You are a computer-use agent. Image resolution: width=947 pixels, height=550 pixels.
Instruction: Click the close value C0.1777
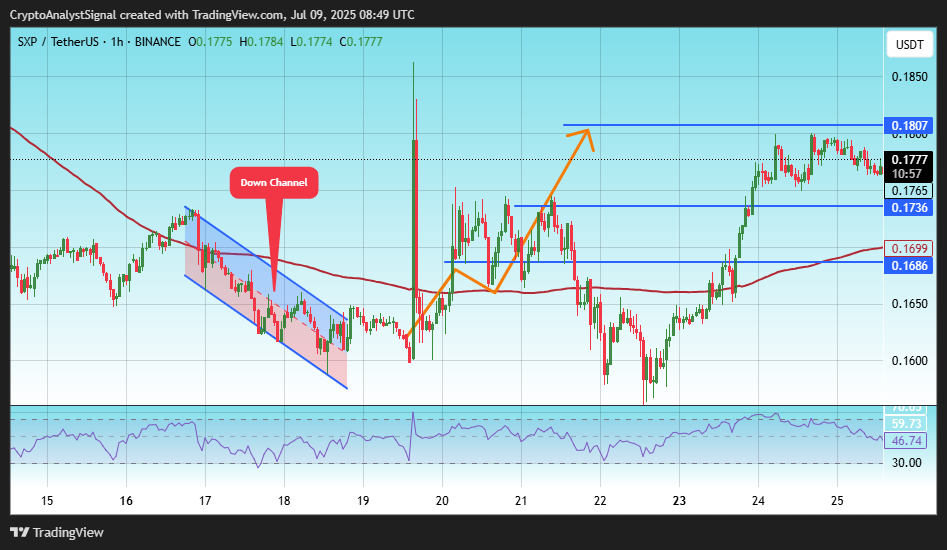point(361,42)
